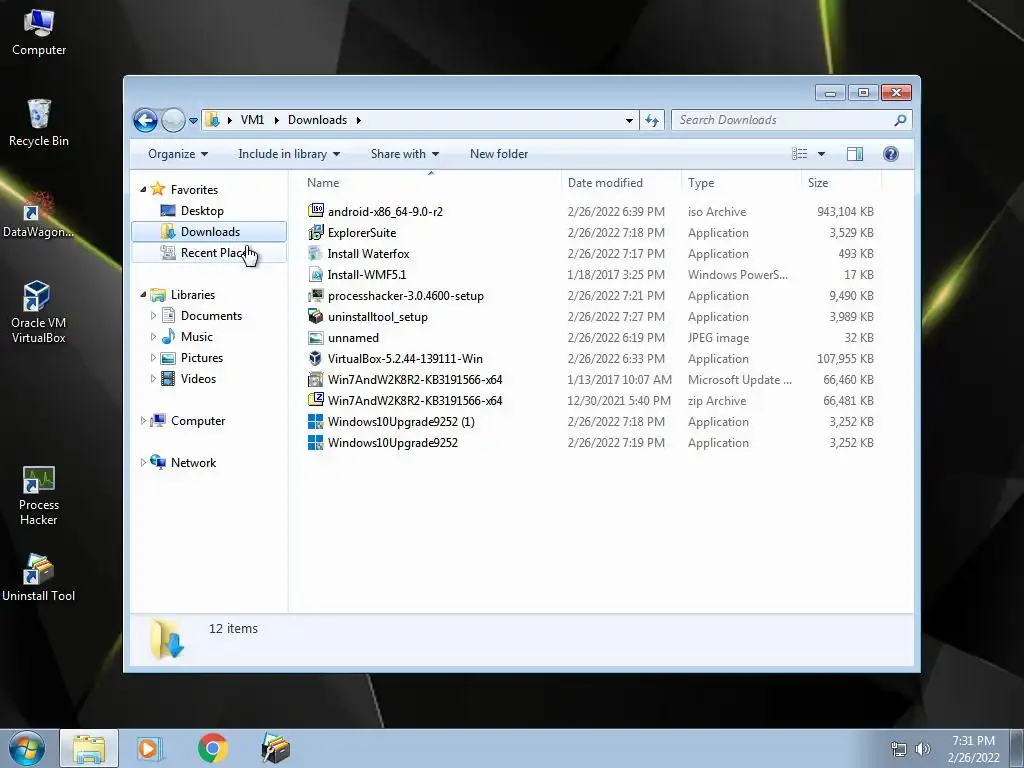
Task: Select the Computer desktop icon
Action: pyautogui.click(x=39, y=33)
